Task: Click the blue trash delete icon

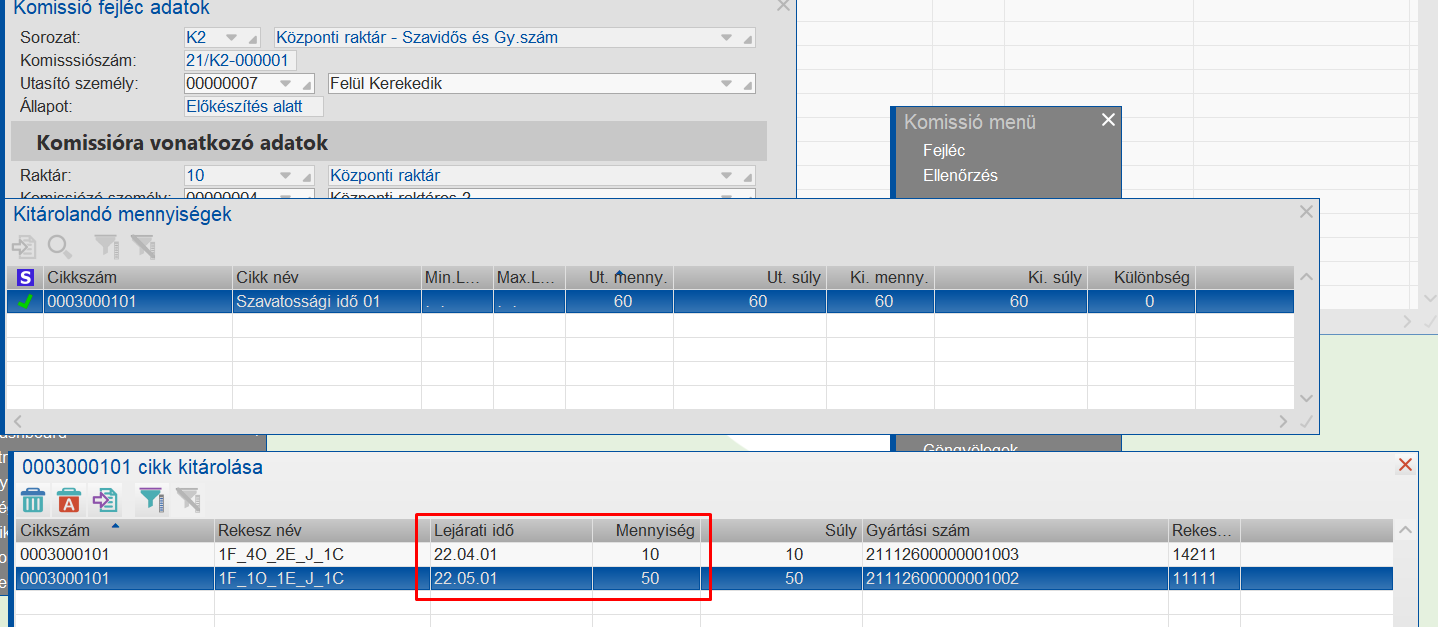Action: pyautogui.click(x=33, y=499)
